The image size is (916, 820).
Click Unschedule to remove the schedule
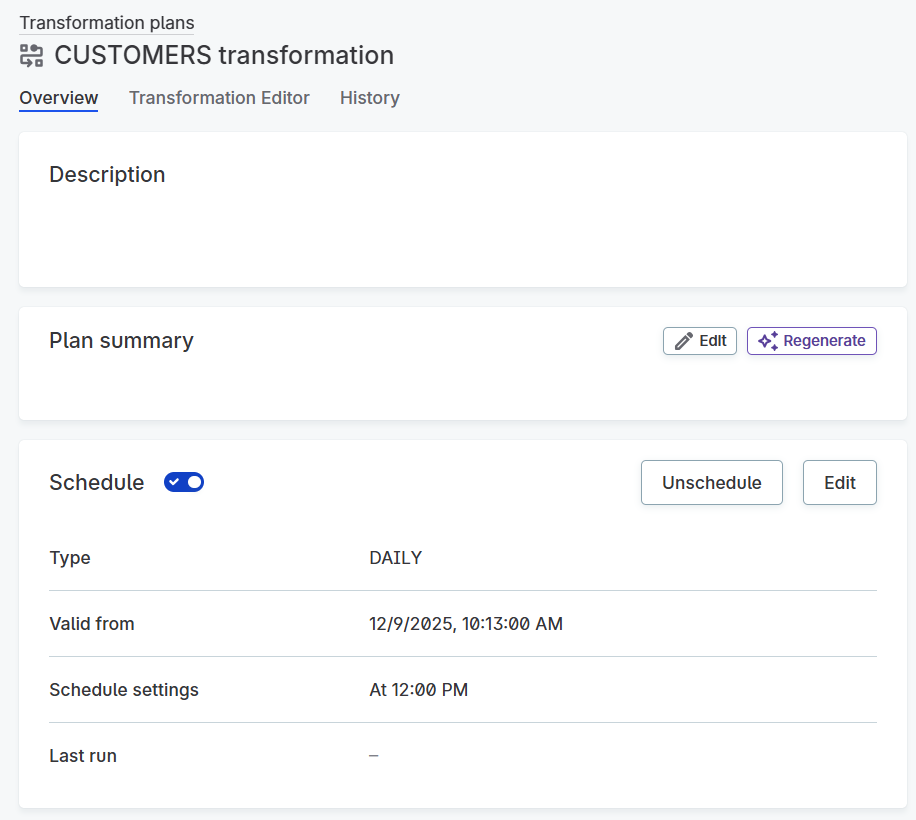pyautogui.click(x=711, y=482)
